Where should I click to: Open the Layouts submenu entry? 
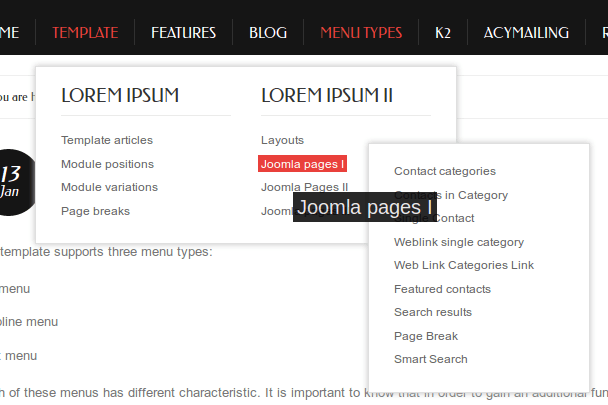click(x=282, y=140)
